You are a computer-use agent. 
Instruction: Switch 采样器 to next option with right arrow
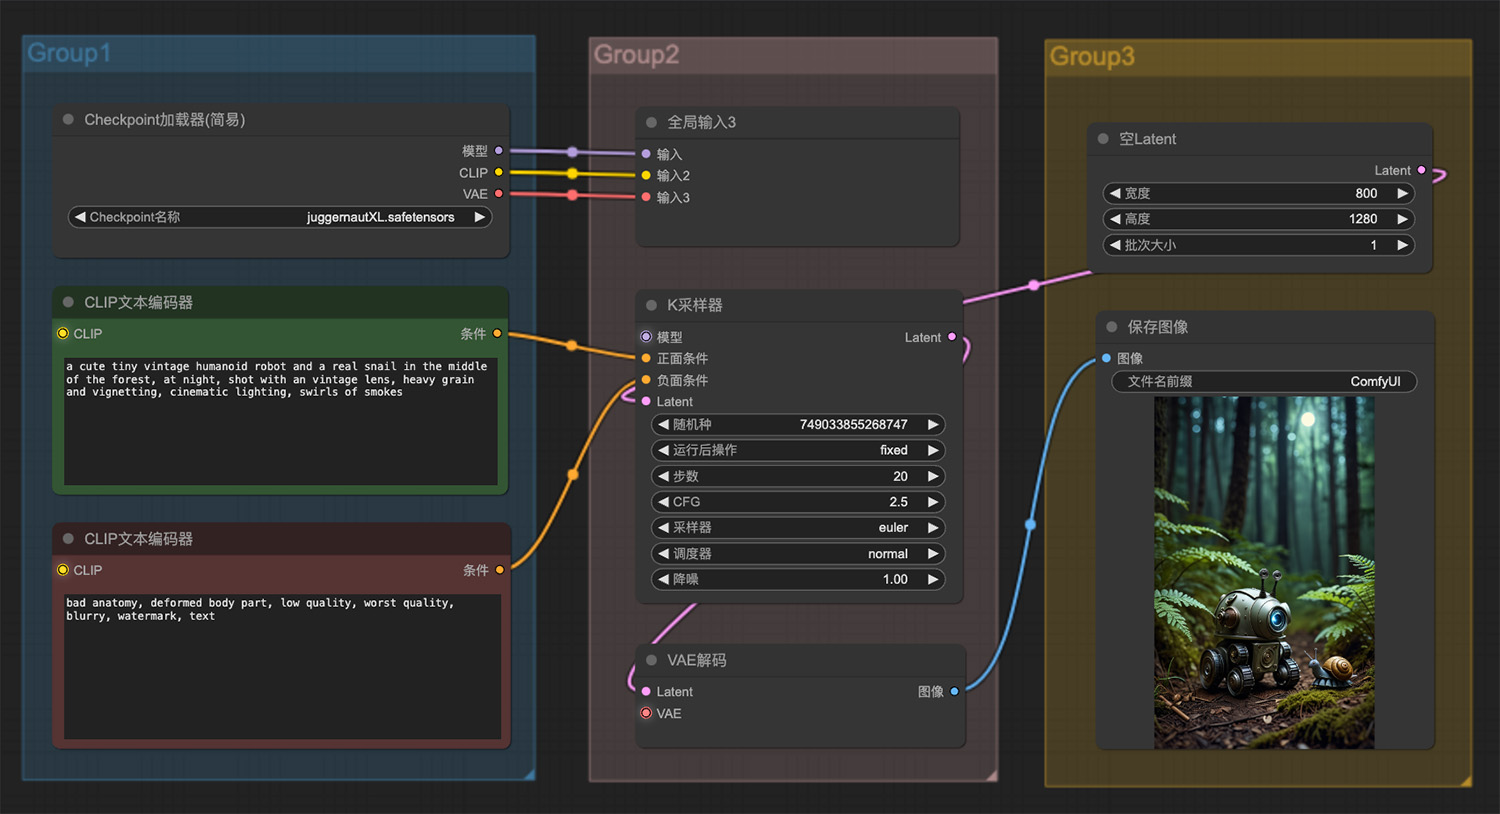point(932,527)
